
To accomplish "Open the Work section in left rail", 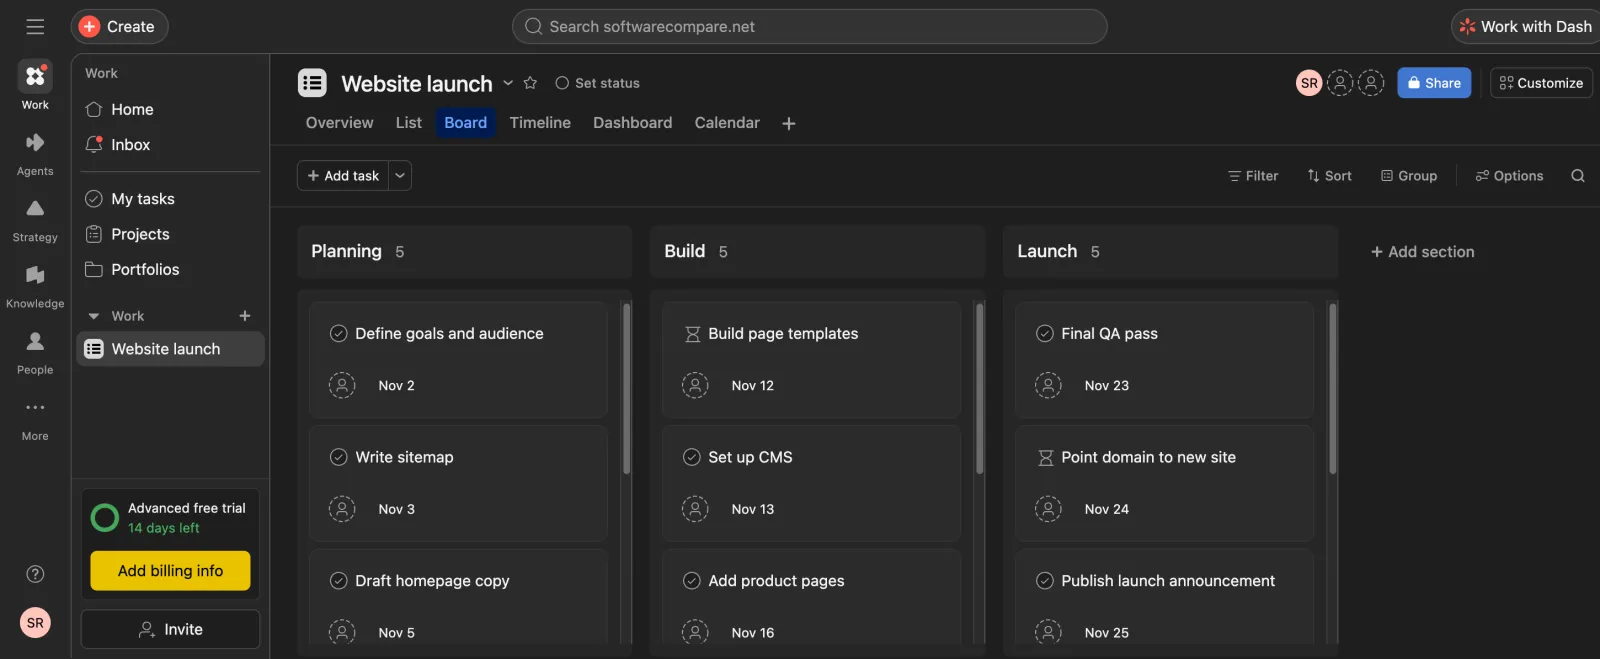I will (35, 85).
